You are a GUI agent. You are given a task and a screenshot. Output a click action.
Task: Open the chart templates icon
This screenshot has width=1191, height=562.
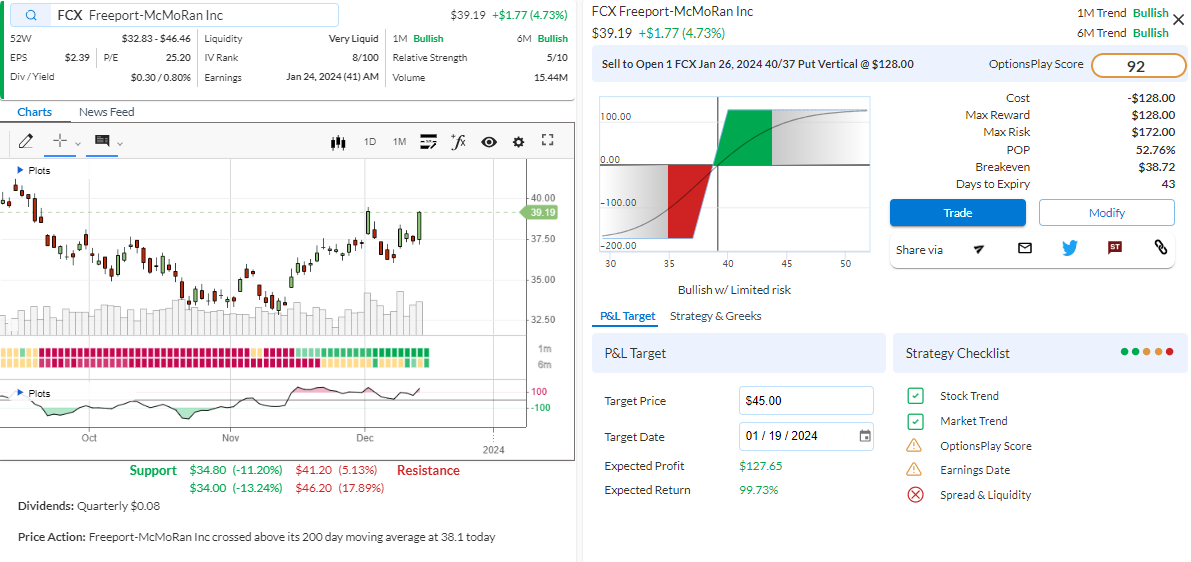428,141
